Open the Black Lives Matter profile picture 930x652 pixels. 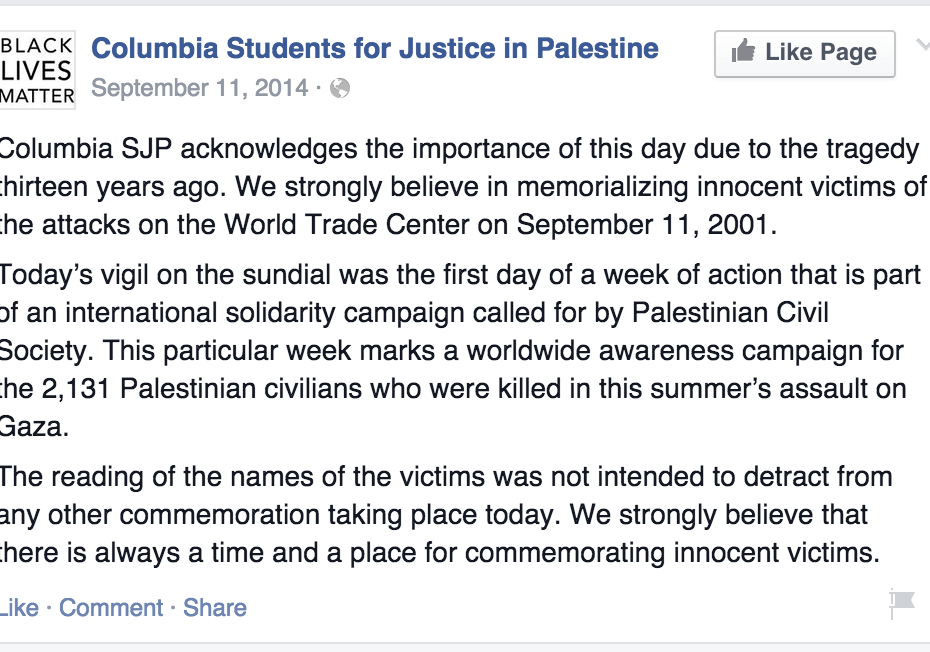(37, 70)
